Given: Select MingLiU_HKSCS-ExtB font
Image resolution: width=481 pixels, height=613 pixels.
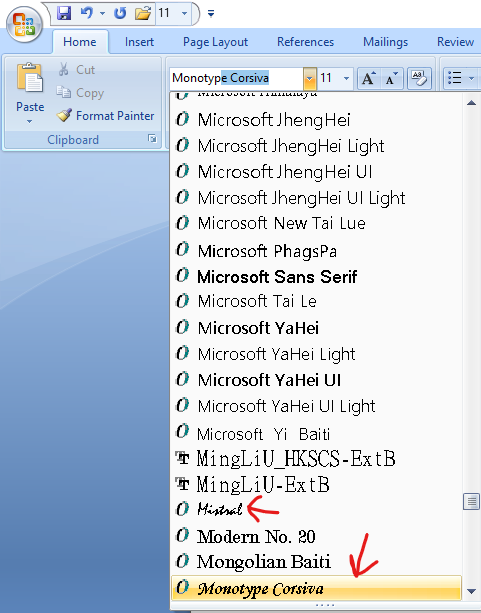Looking at the screenshot, I should pyautogui.click(x=316, y=459).
